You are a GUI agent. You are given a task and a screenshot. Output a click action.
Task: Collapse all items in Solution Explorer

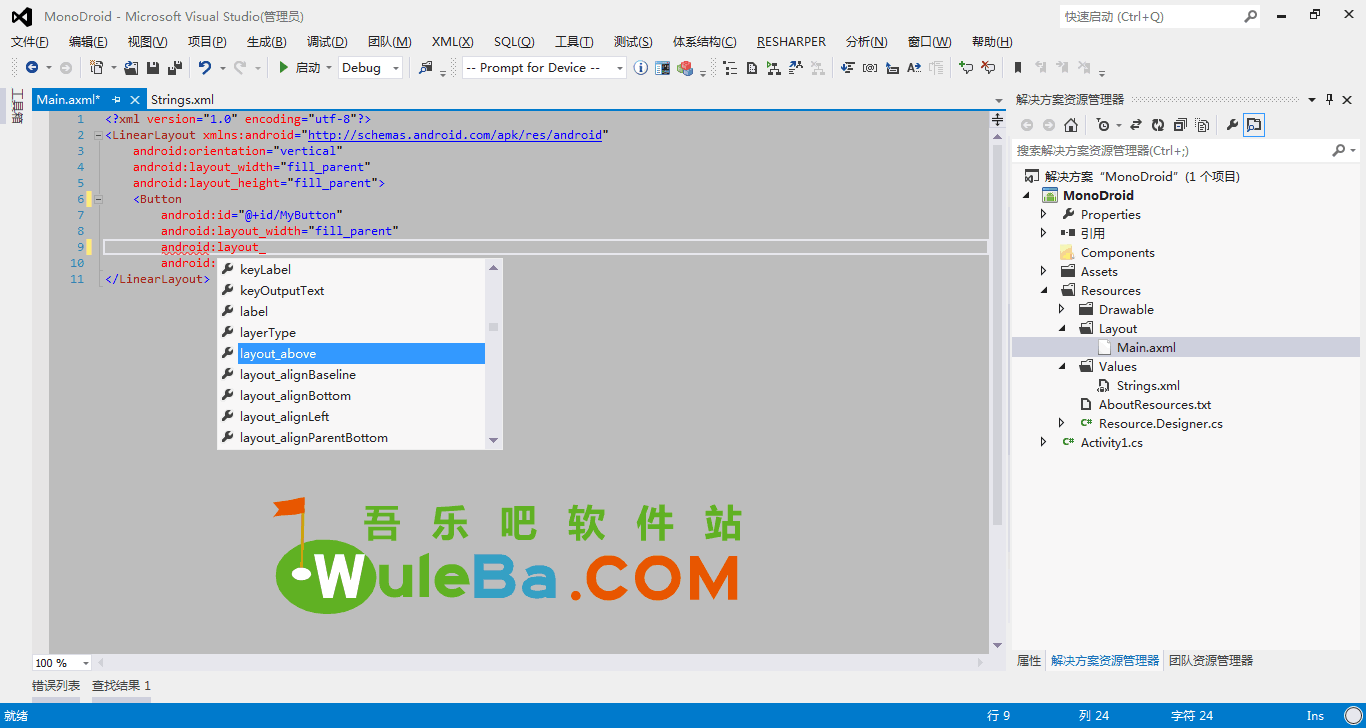[1180, 125]
